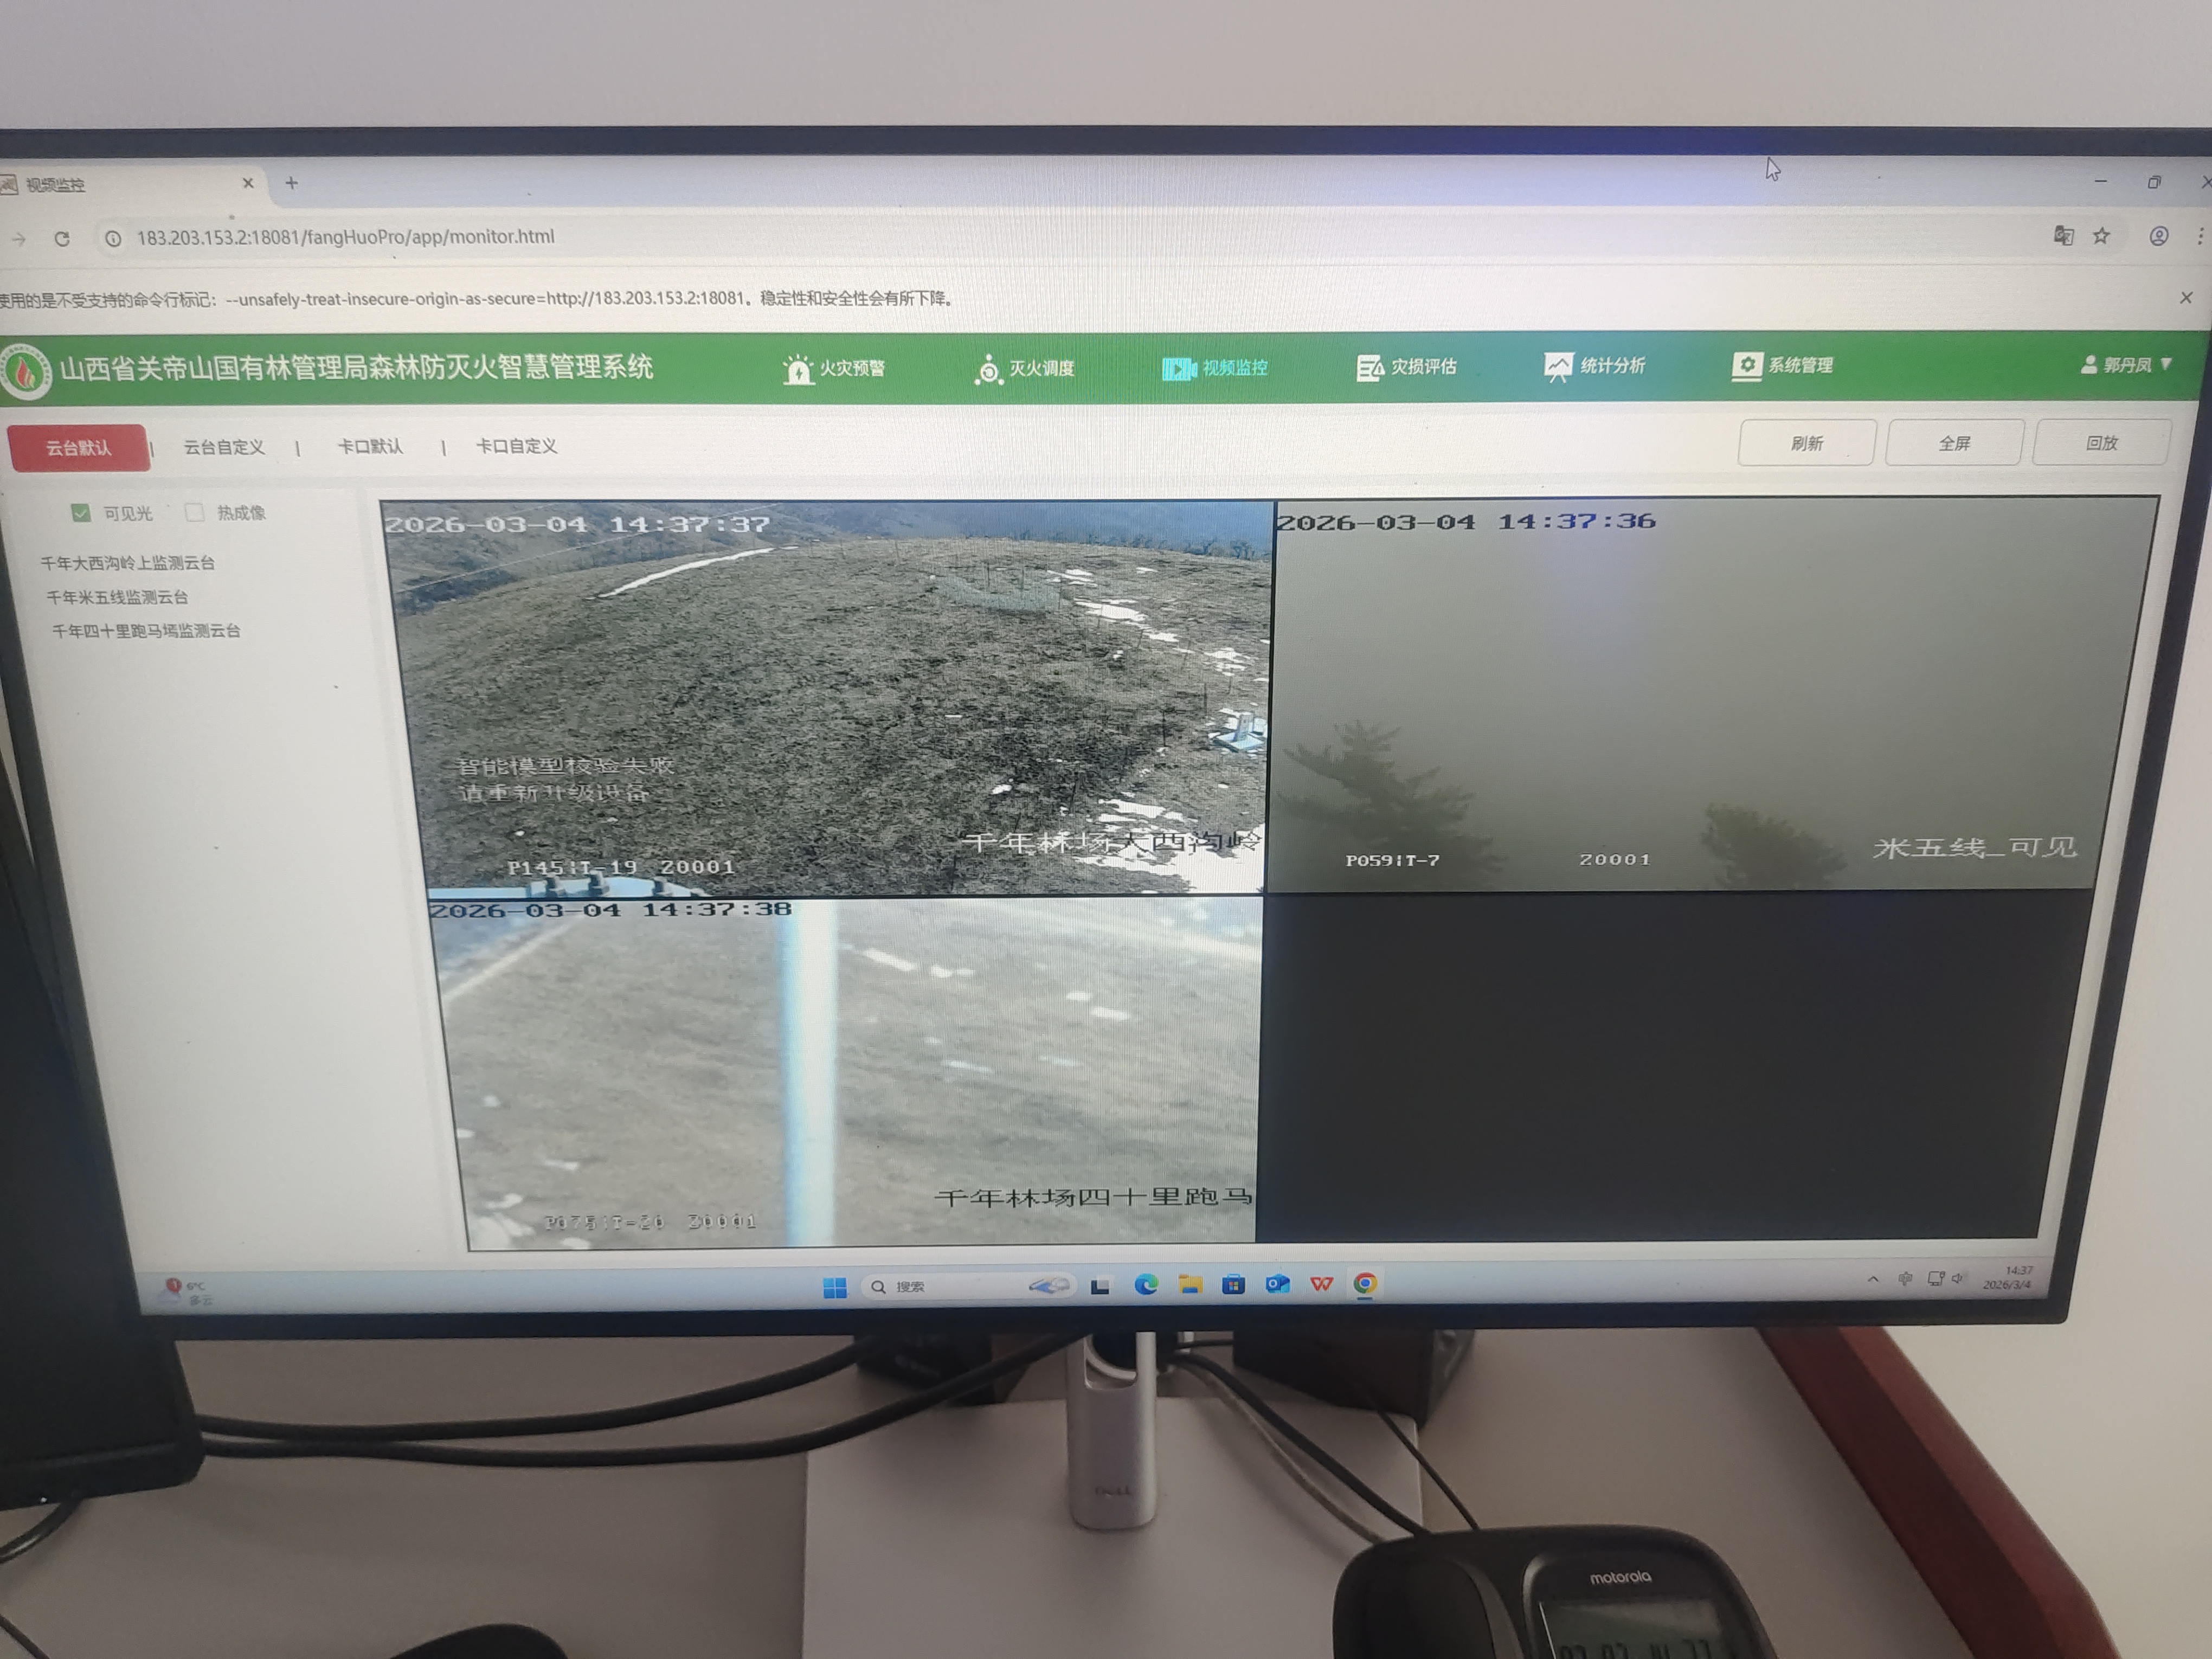Select 千年米五线监测云台 in the camera list
The width and height of the screenshot is (2212, 1659).
pos(117,597)
